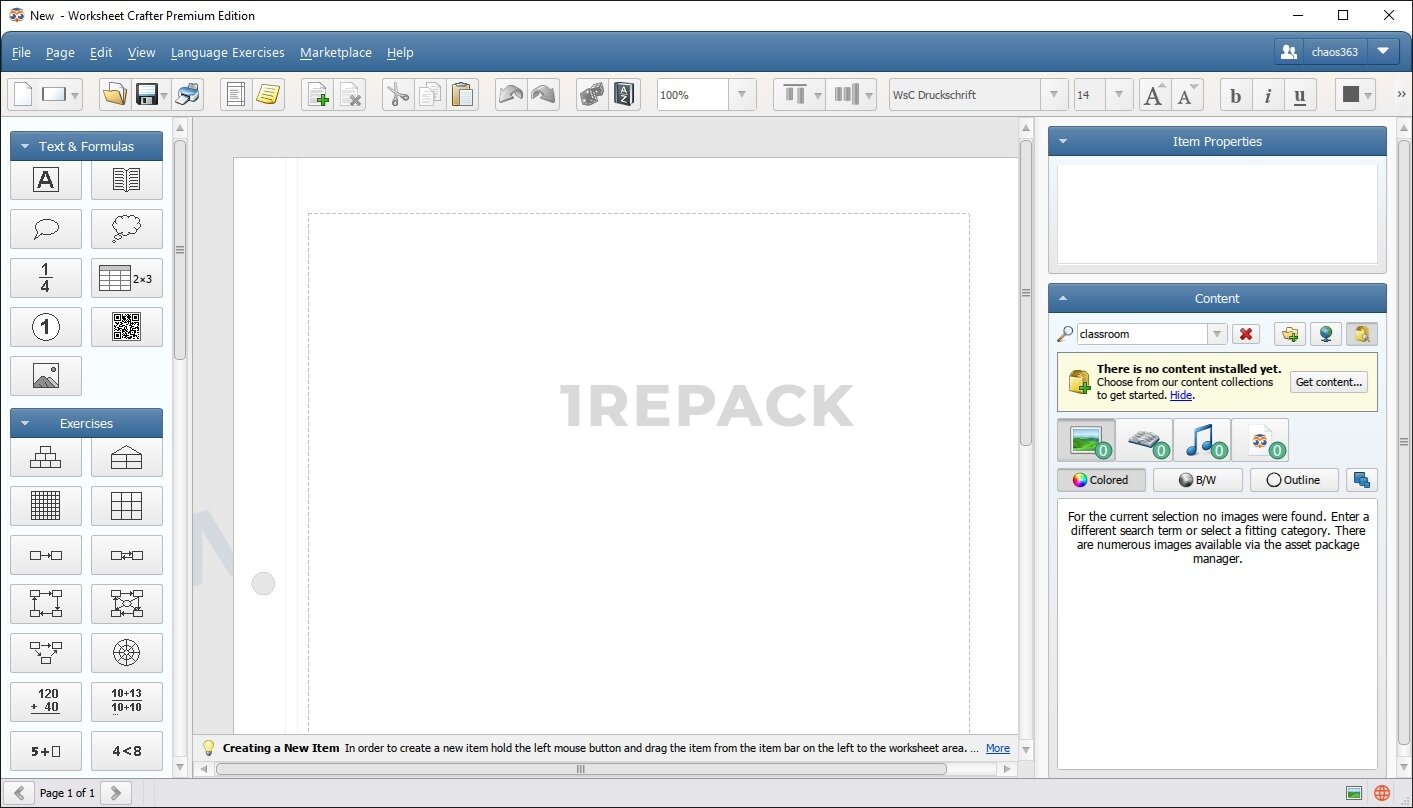Open the zoom level dropdown
The width and height of the screenshot is (1413, 808).
[741, 95]
